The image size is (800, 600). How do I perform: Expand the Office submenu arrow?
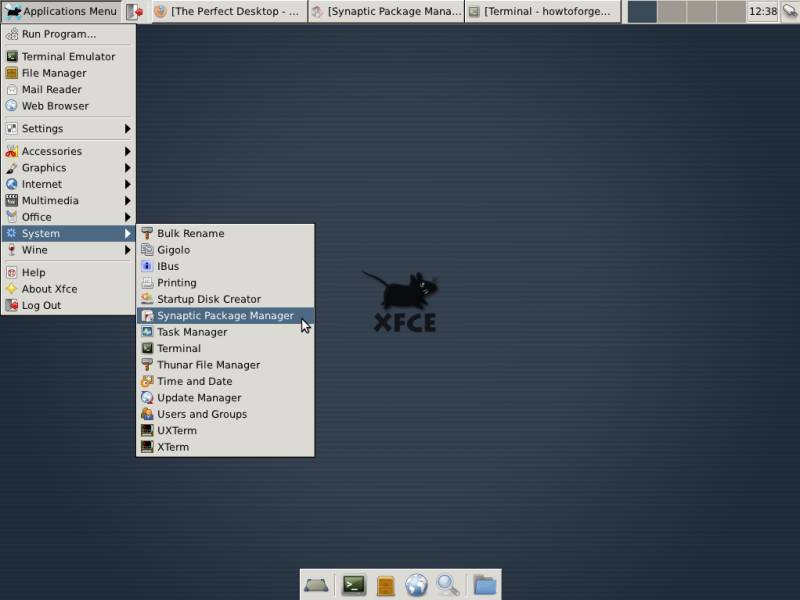tap(128, 217)
